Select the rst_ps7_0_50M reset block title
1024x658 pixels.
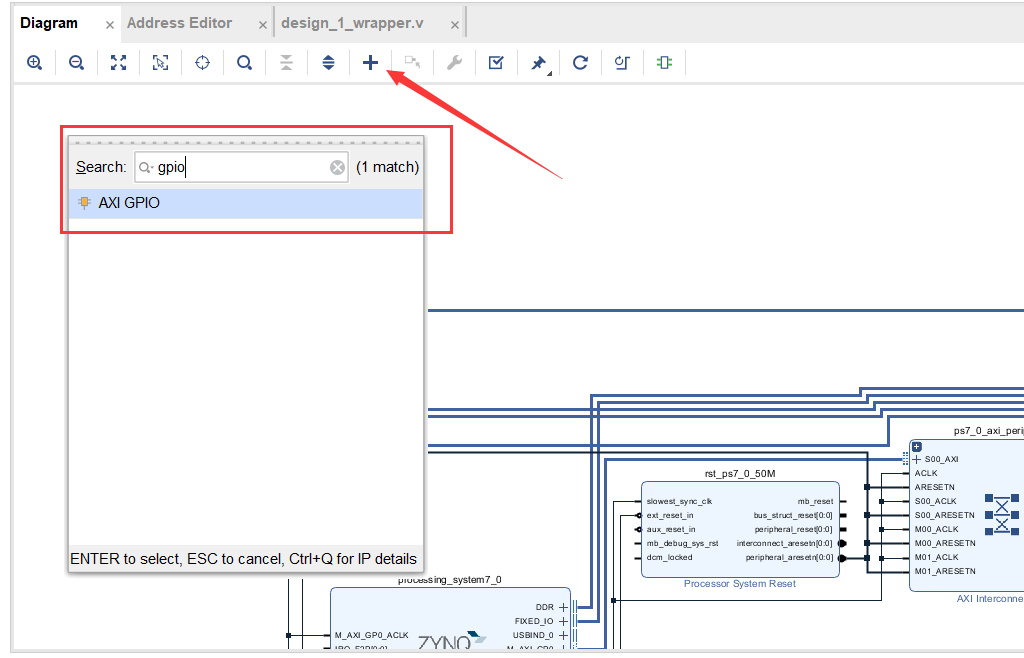[x=740, y=474]
